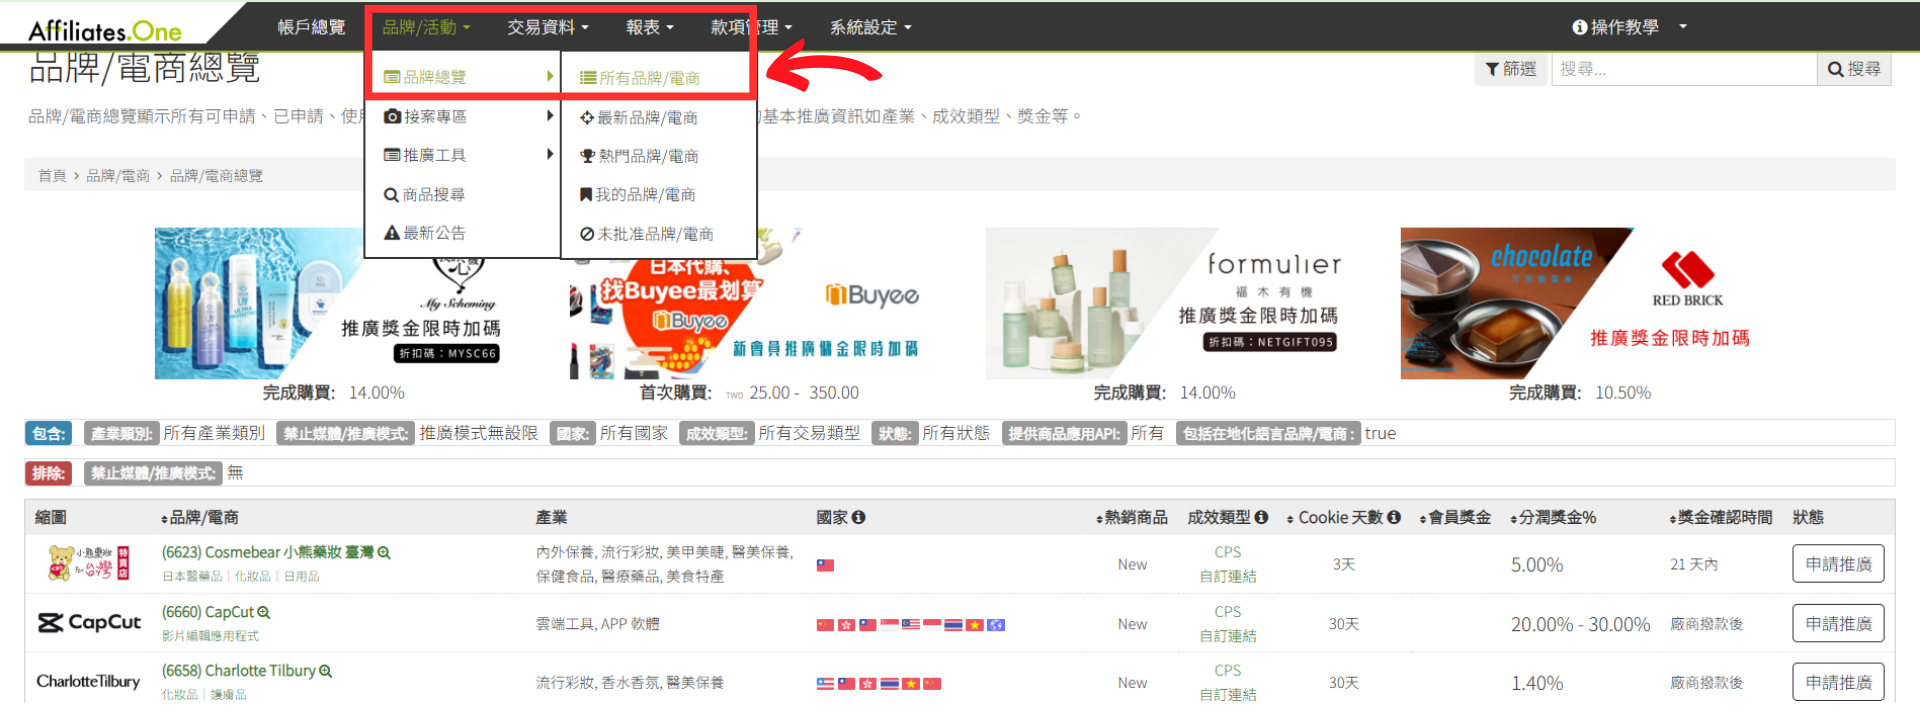Screen dimensions: 1920x712
Task: Click the Cookie 天數 info icon
Action: [1394, 518]
